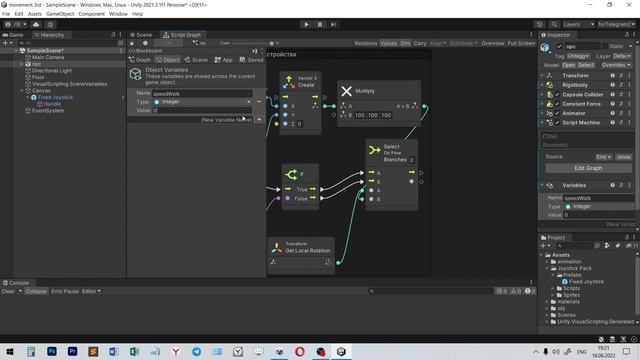This screenshot has height=360, width=640.
Task: Collapse the Canvas object in the hierarchy
Action: tap(22, 91)
